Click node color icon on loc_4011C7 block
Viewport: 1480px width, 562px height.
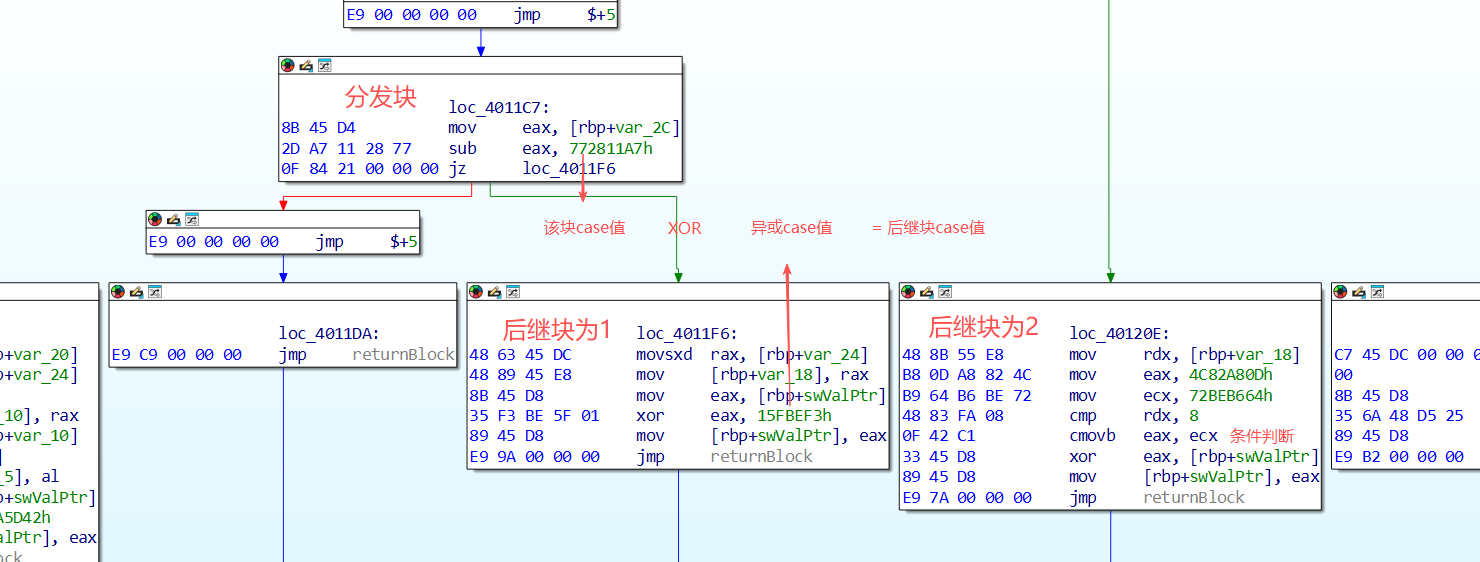[x=287, y=65]
